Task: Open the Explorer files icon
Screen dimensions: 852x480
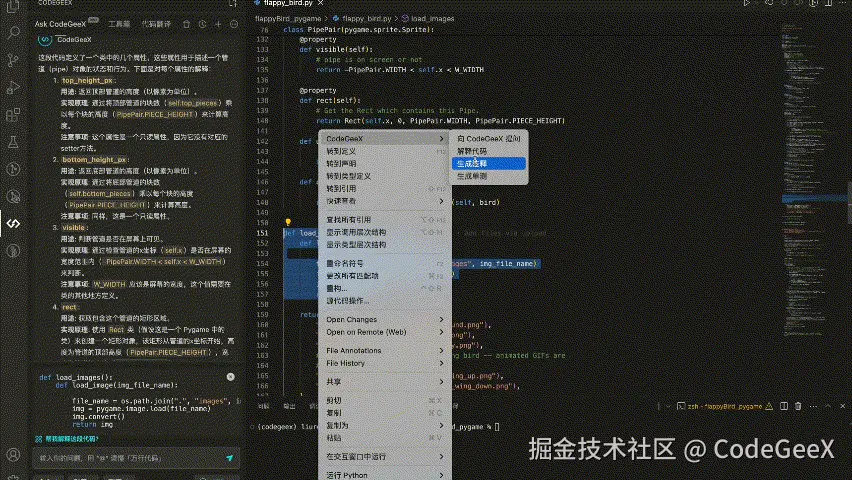Action: (x=13, y=7)
